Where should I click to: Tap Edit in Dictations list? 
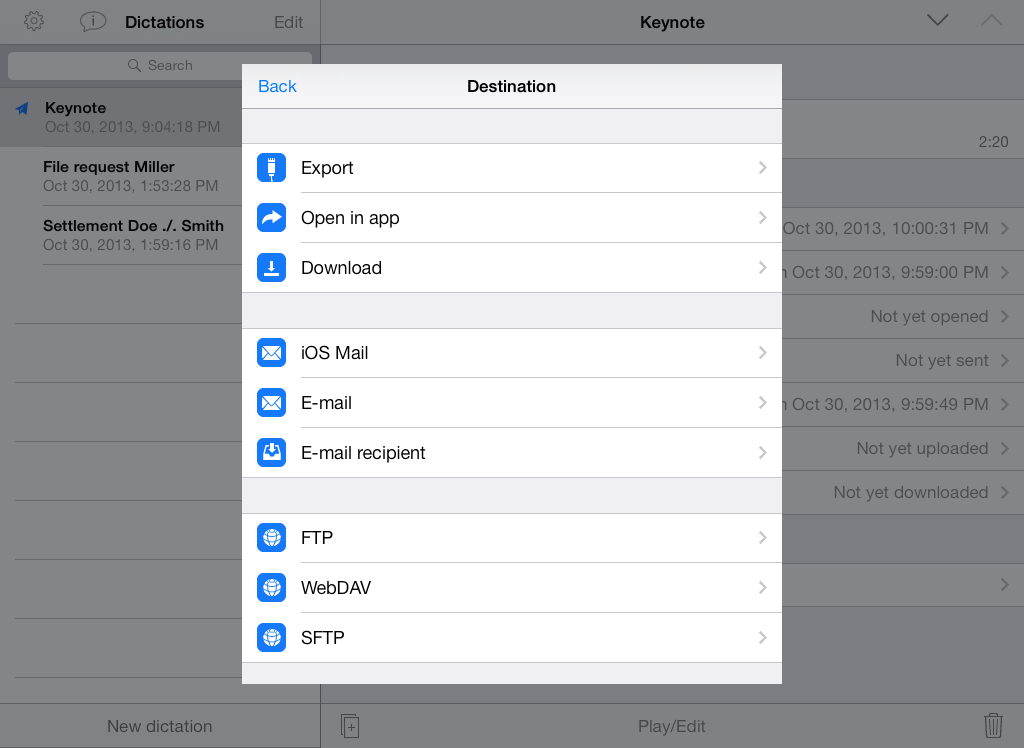pyautogui.click(x=288, y=22)
